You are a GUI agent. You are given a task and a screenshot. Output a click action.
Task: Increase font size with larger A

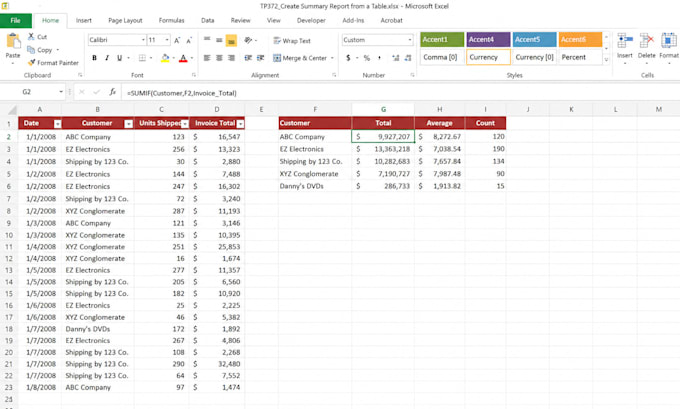pyautogui.click(x=177, y=40)
